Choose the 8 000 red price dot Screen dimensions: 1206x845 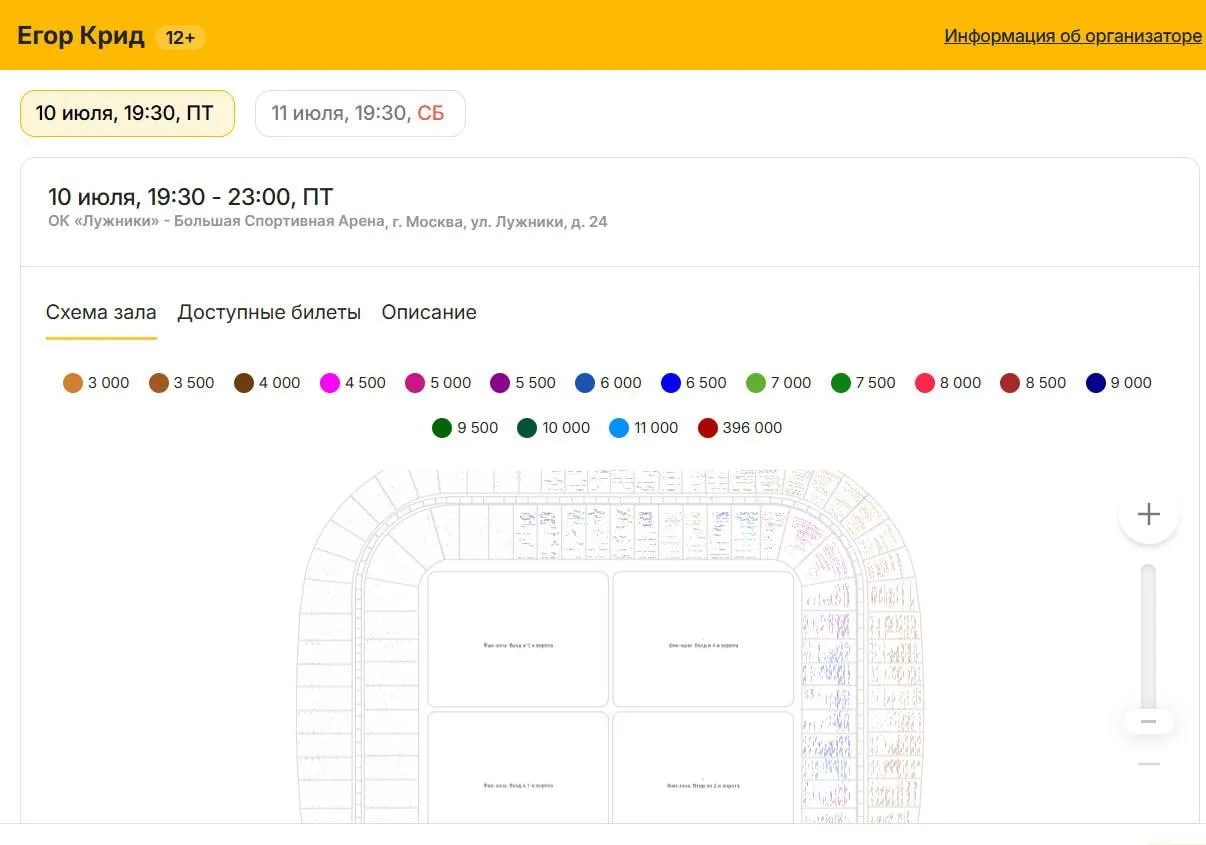925,383
